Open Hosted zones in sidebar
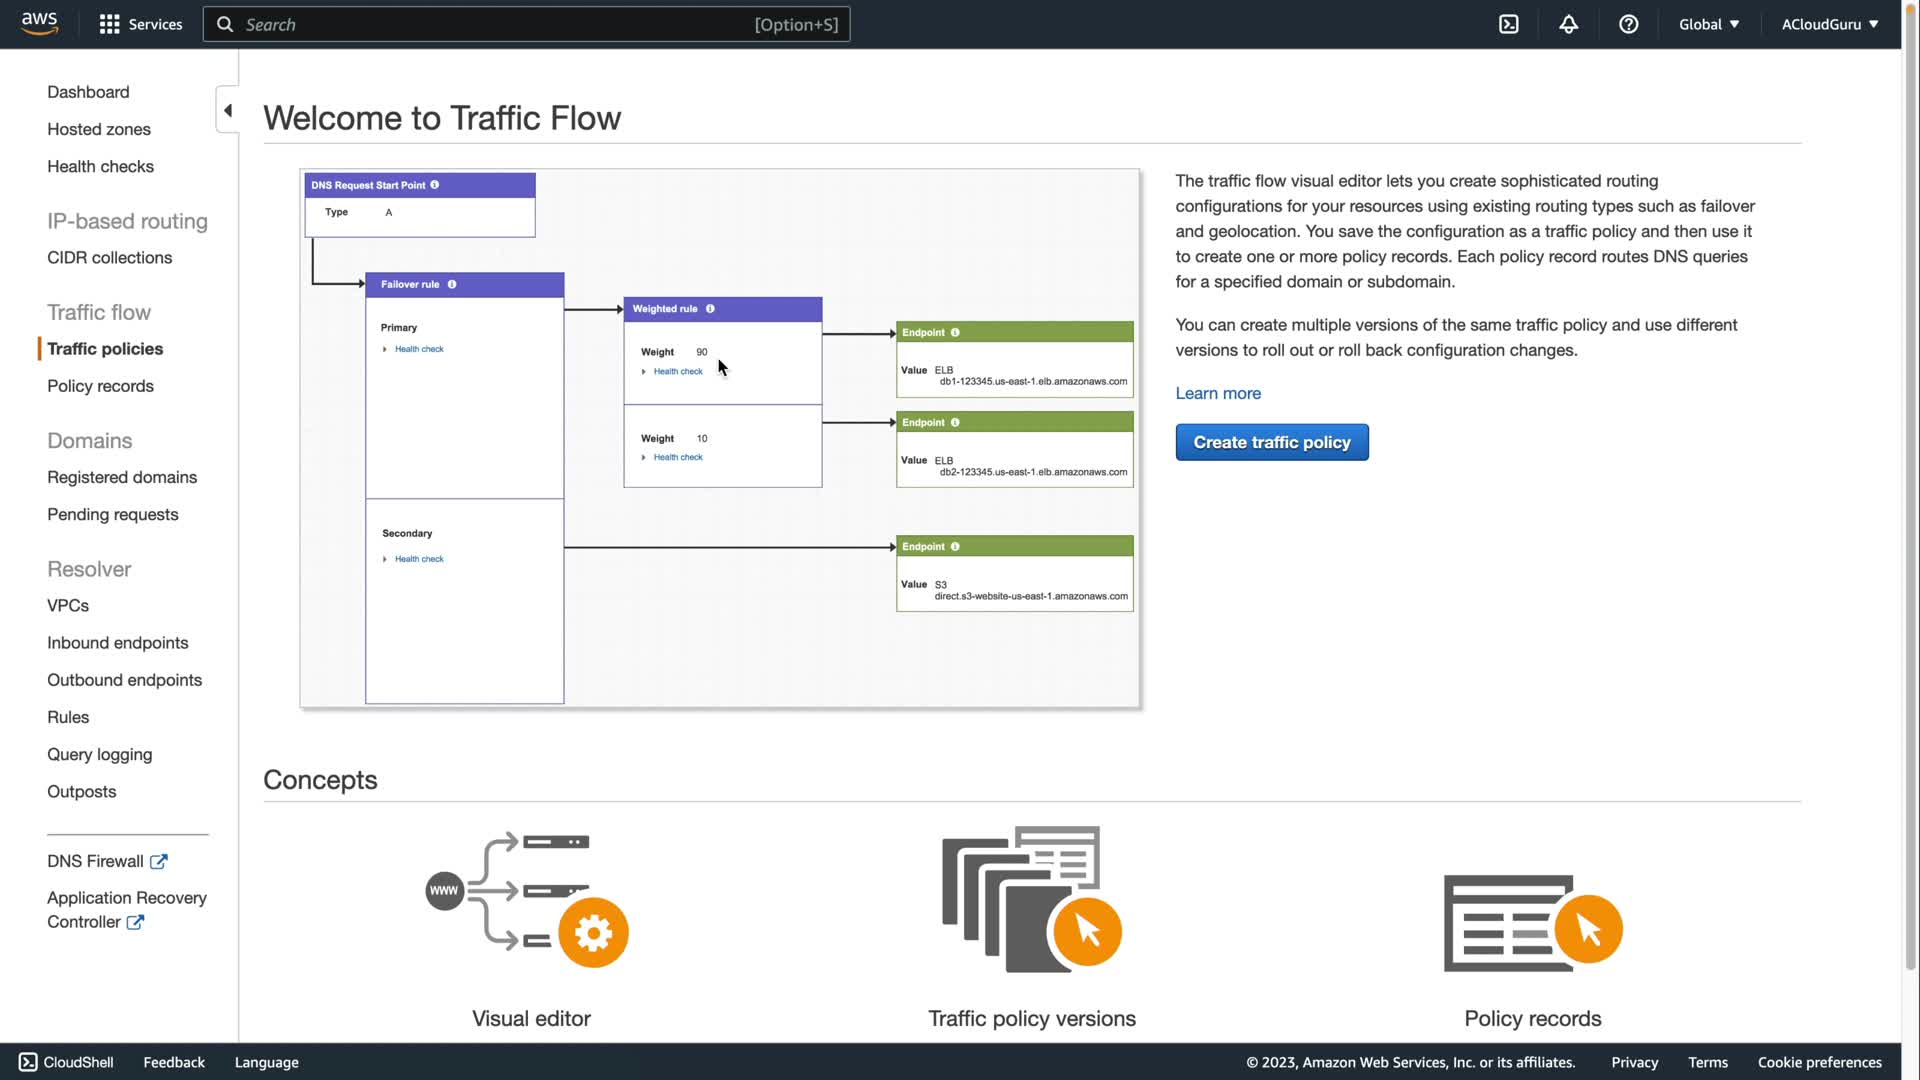The width and height of the screenshot is (1920, 1080). coord(99,129)
